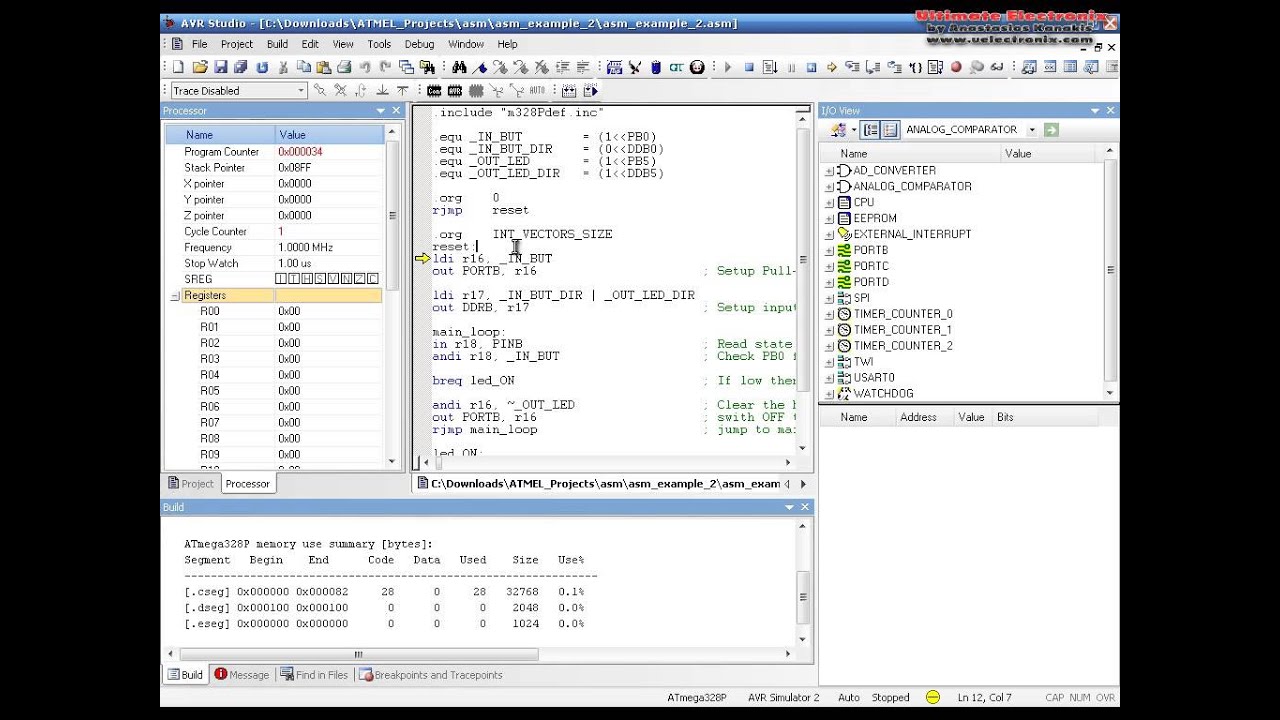Click the New File toolbar icon
The image size is (1280, 720).
(178, 67)
